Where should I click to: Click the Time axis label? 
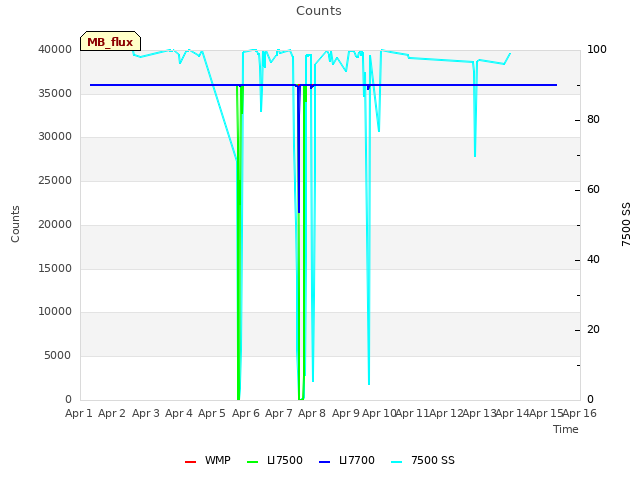566,429
